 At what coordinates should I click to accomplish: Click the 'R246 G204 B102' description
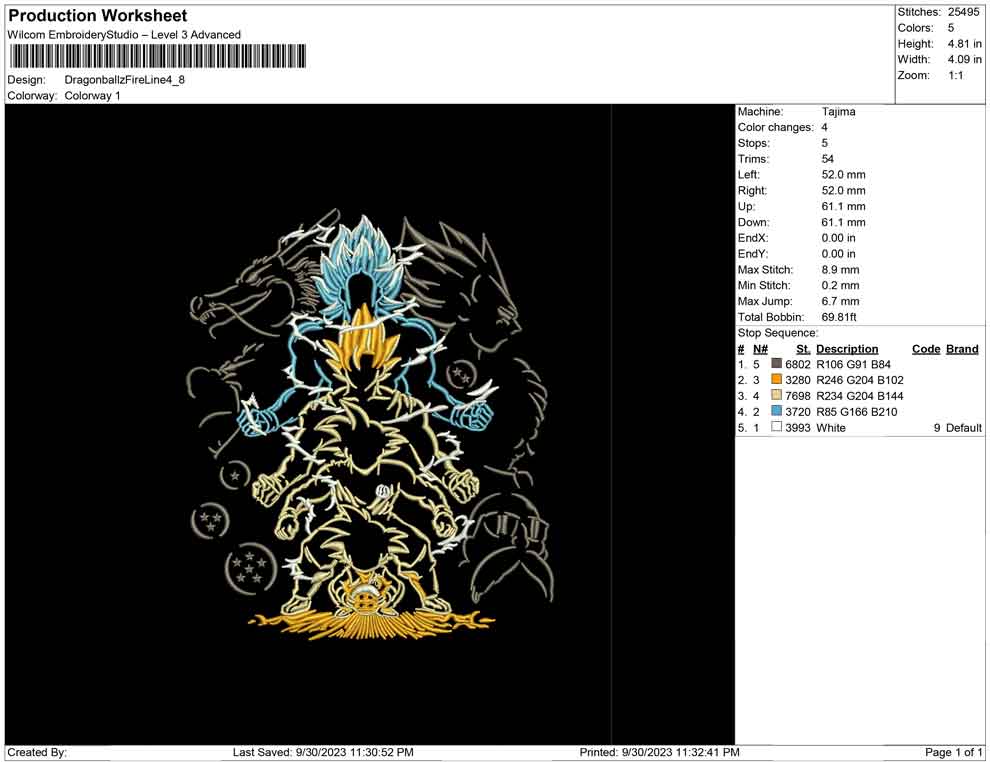(860, 380)
